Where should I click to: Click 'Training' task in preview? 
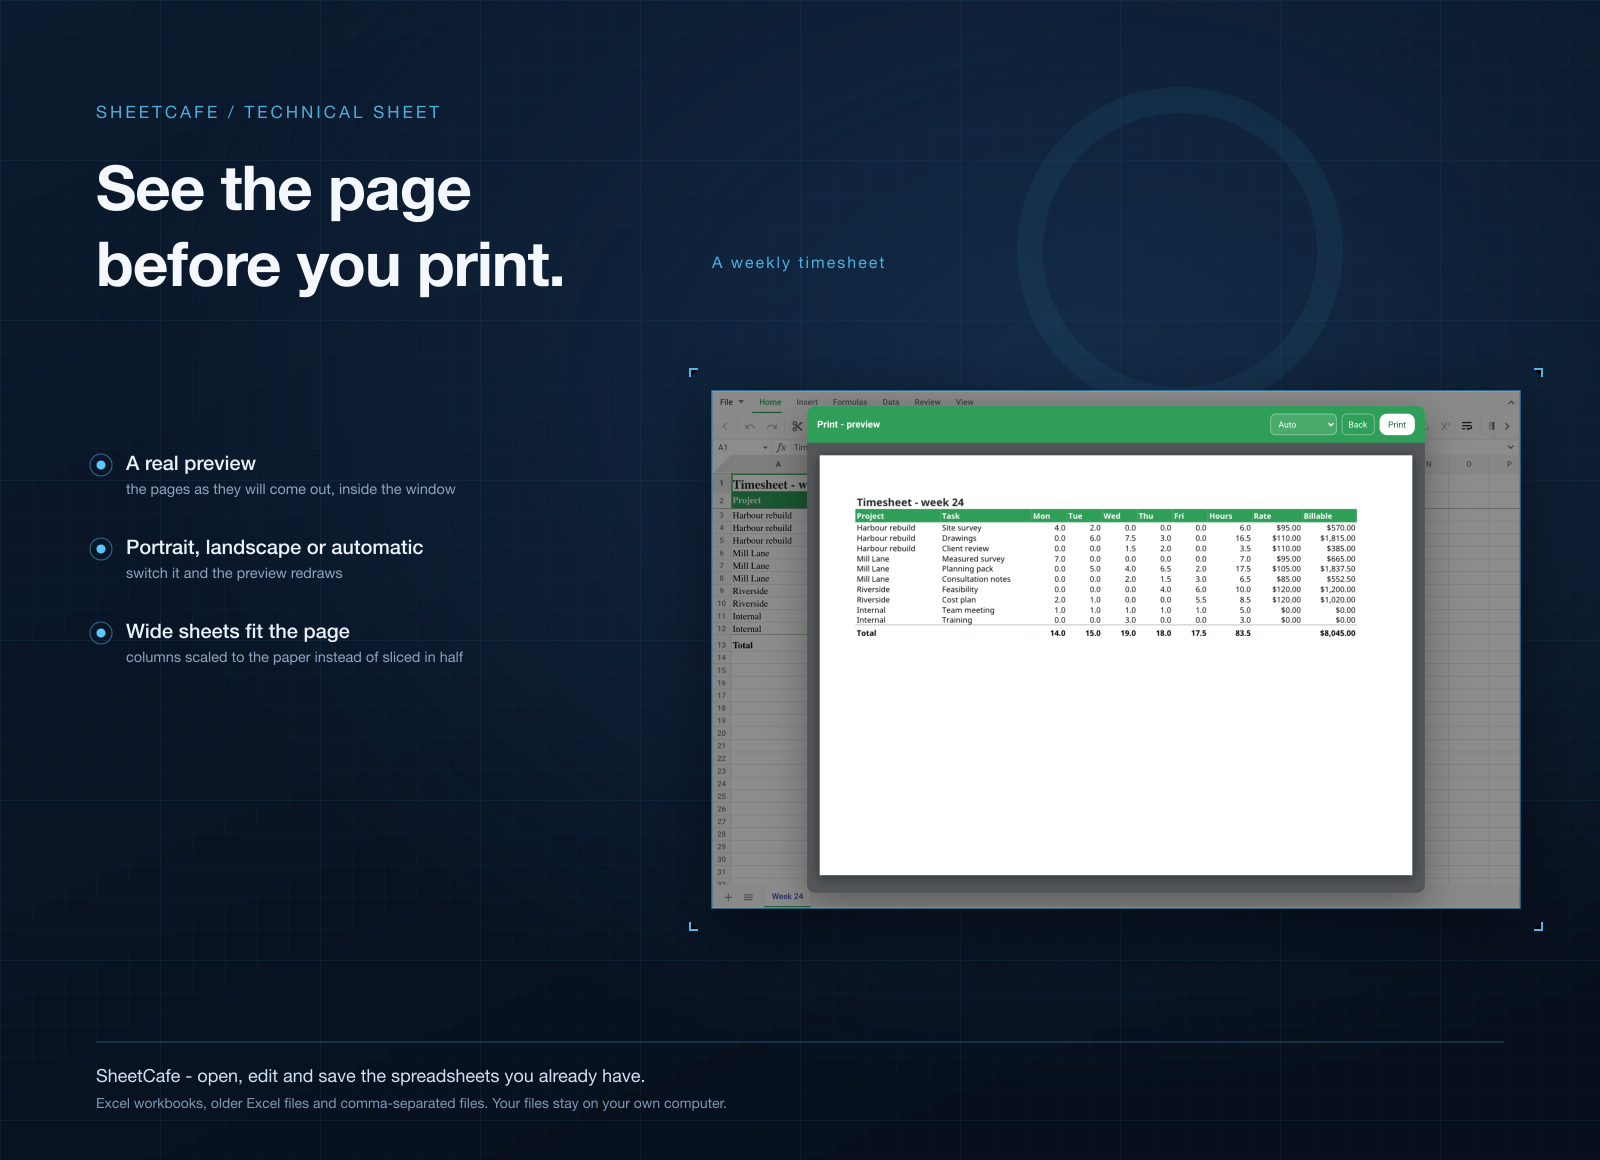point(957,620)
